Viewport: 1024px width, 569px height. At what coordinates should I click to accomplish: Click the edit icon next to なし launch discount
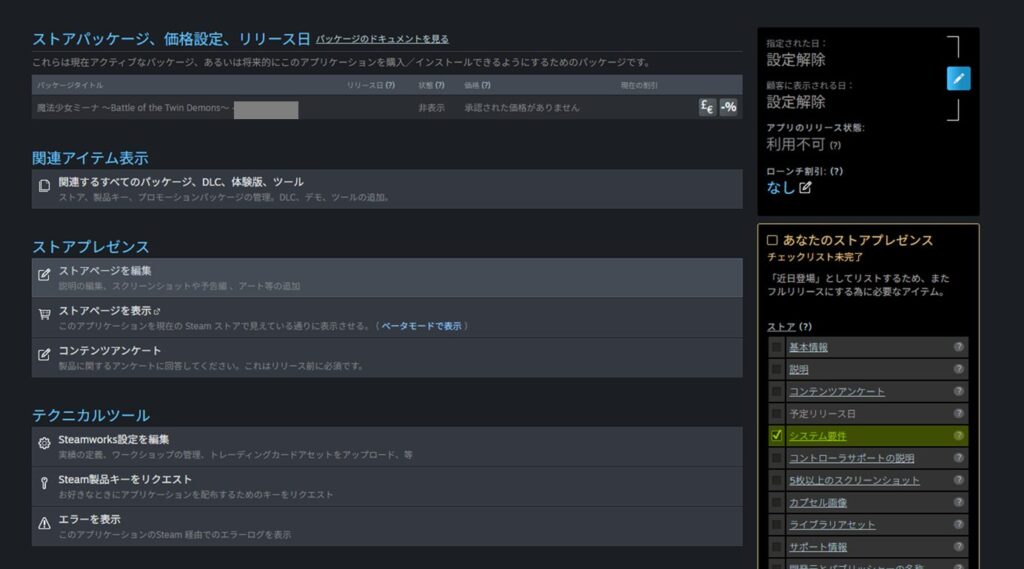(x=806, y=187)
